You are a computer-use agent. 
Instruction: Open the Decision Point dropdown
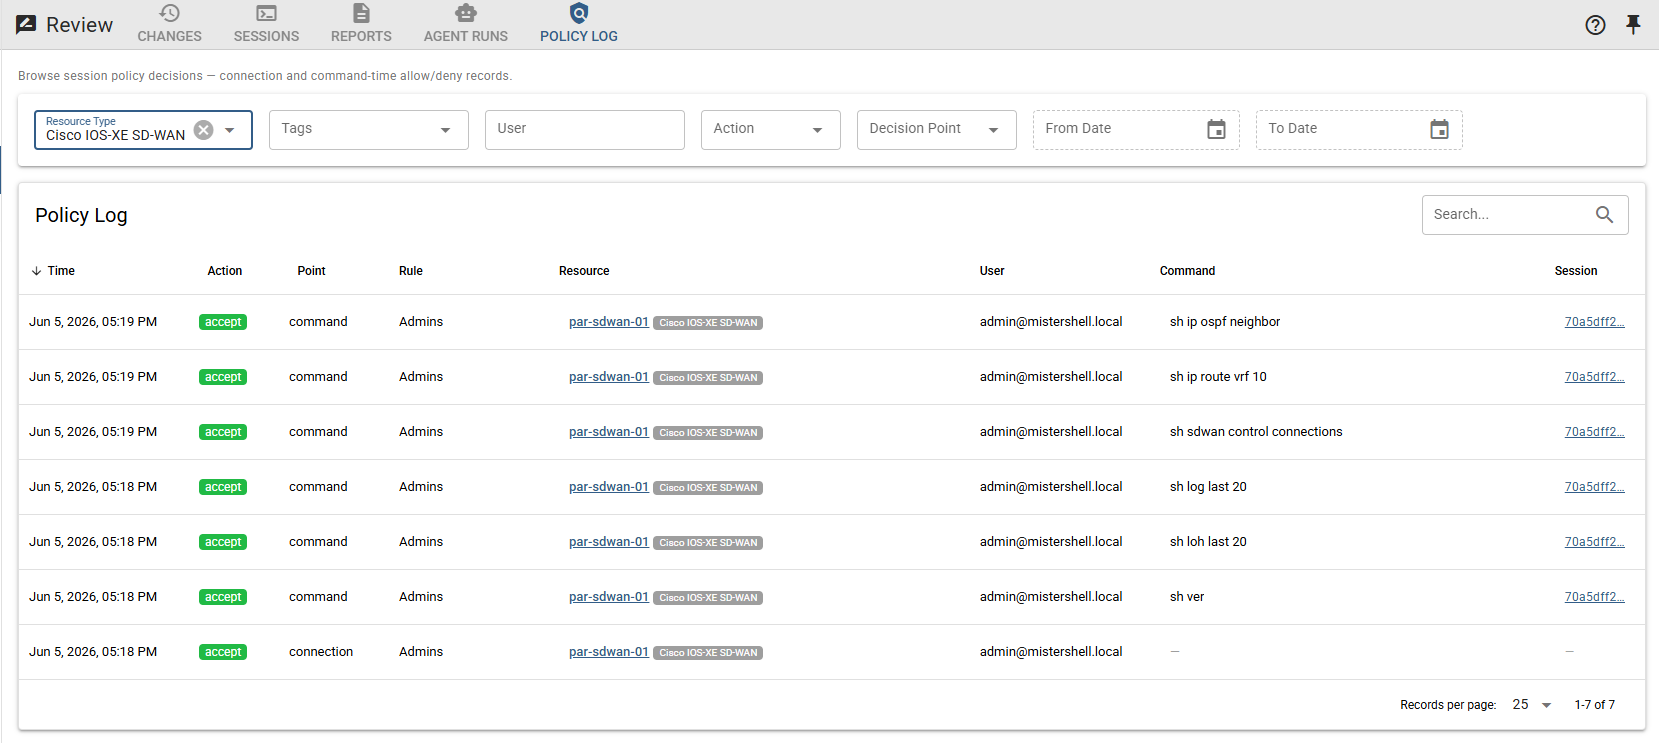click(936, 130)
